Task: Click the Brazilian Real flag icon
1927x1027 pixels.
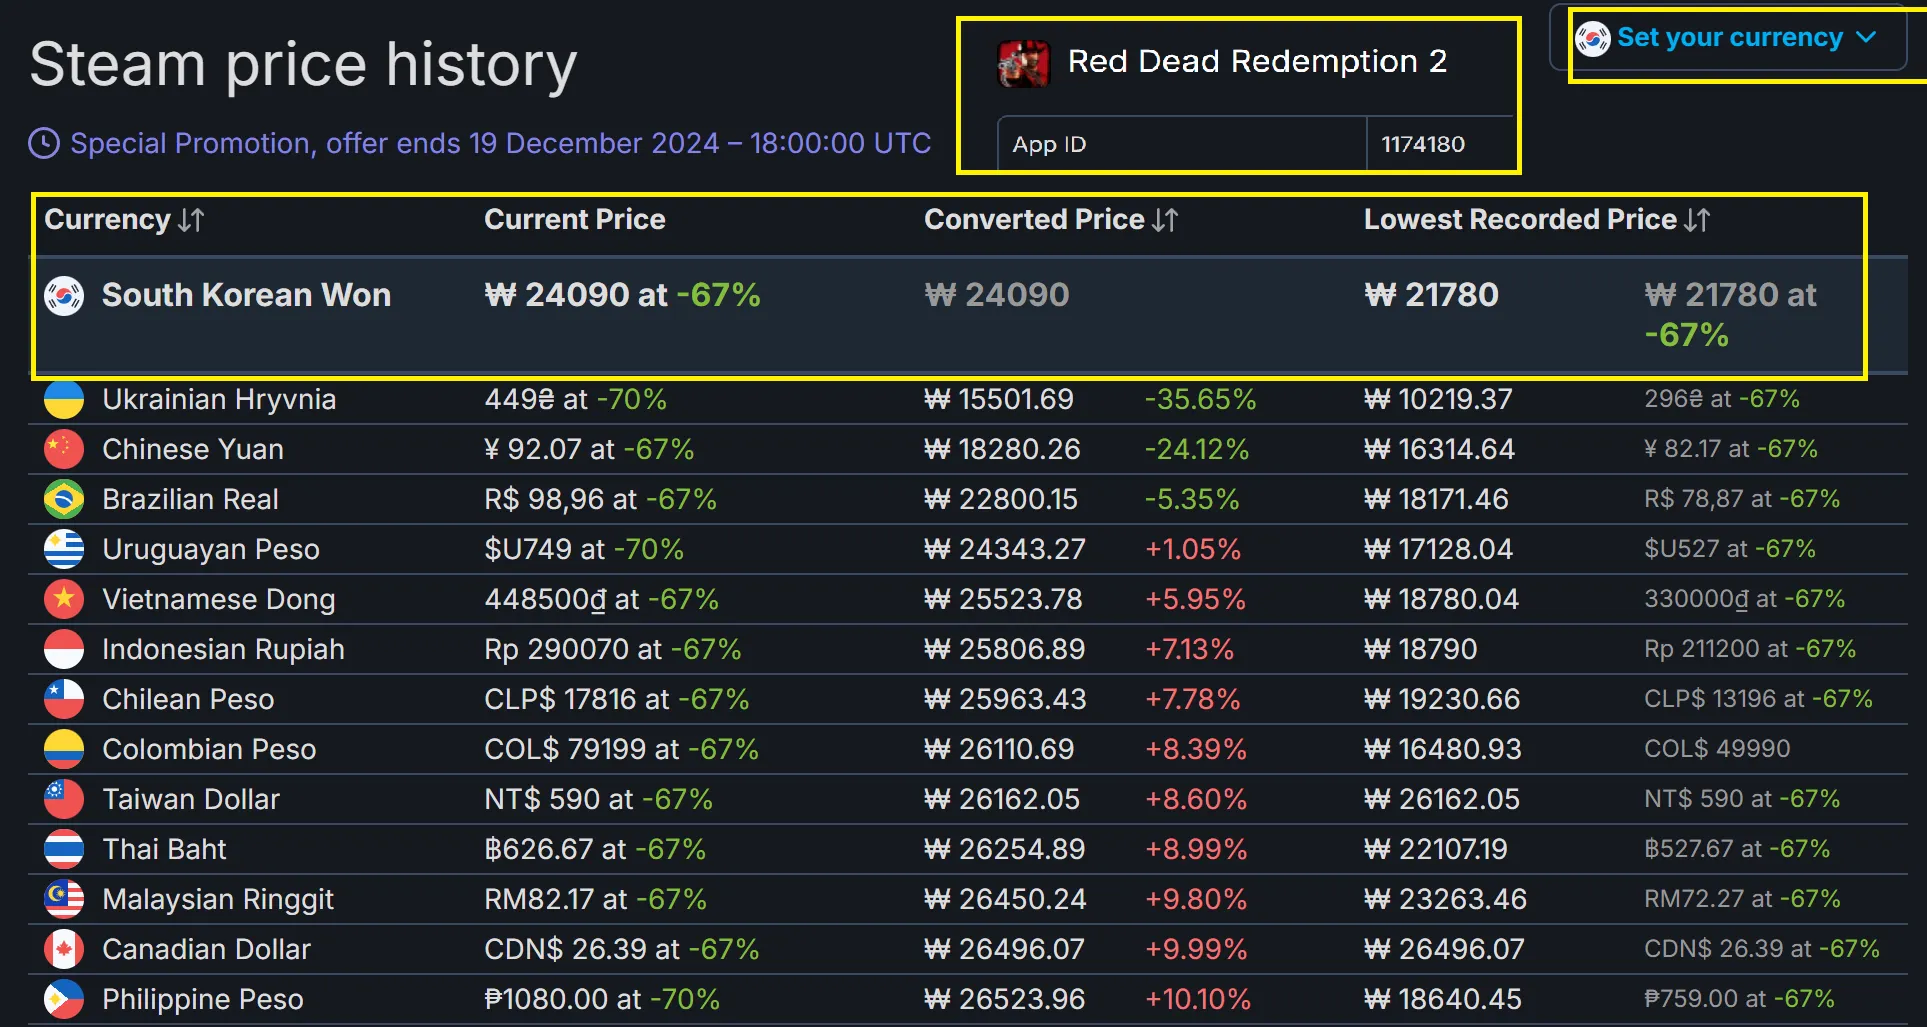Action: (64, 499)
